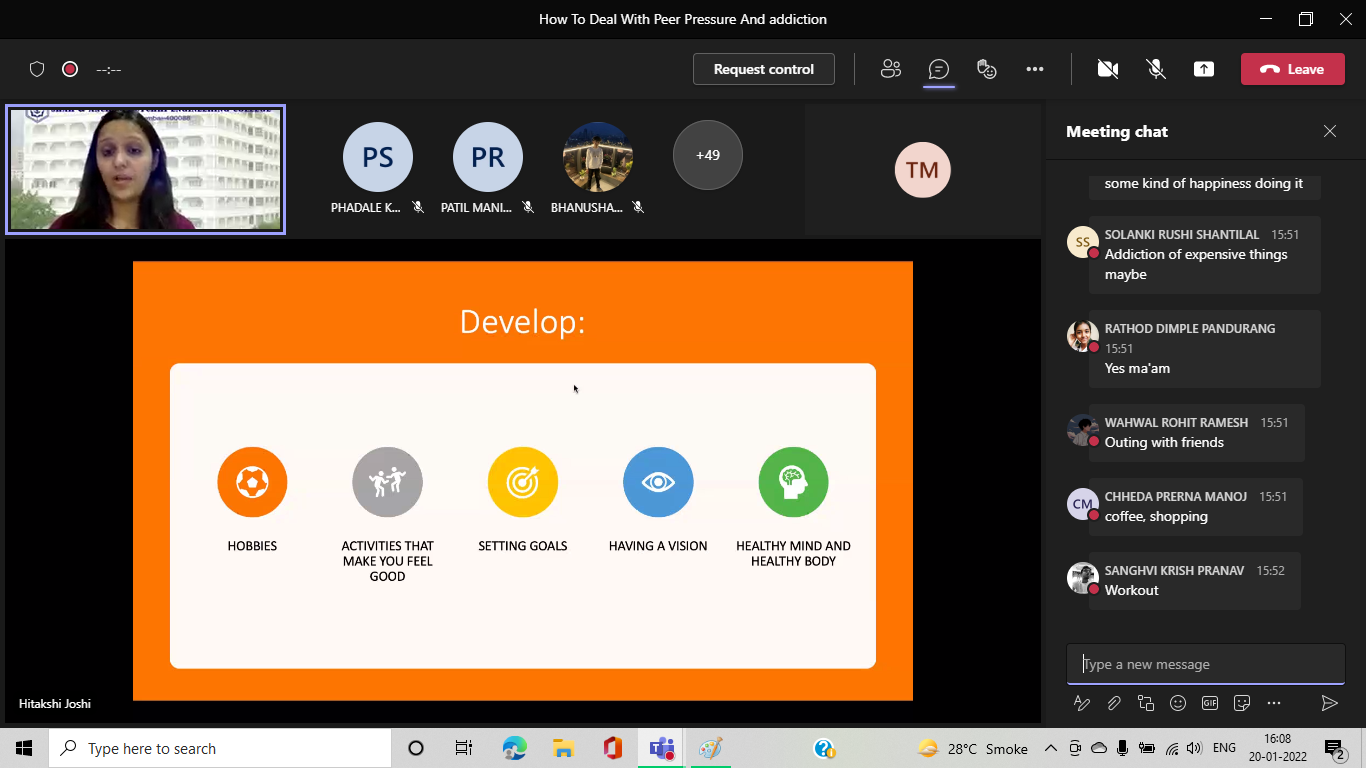The image size is (1366, 768).
Task: Show hidden icons in system tray
Action: click(x=1051, y=748)
